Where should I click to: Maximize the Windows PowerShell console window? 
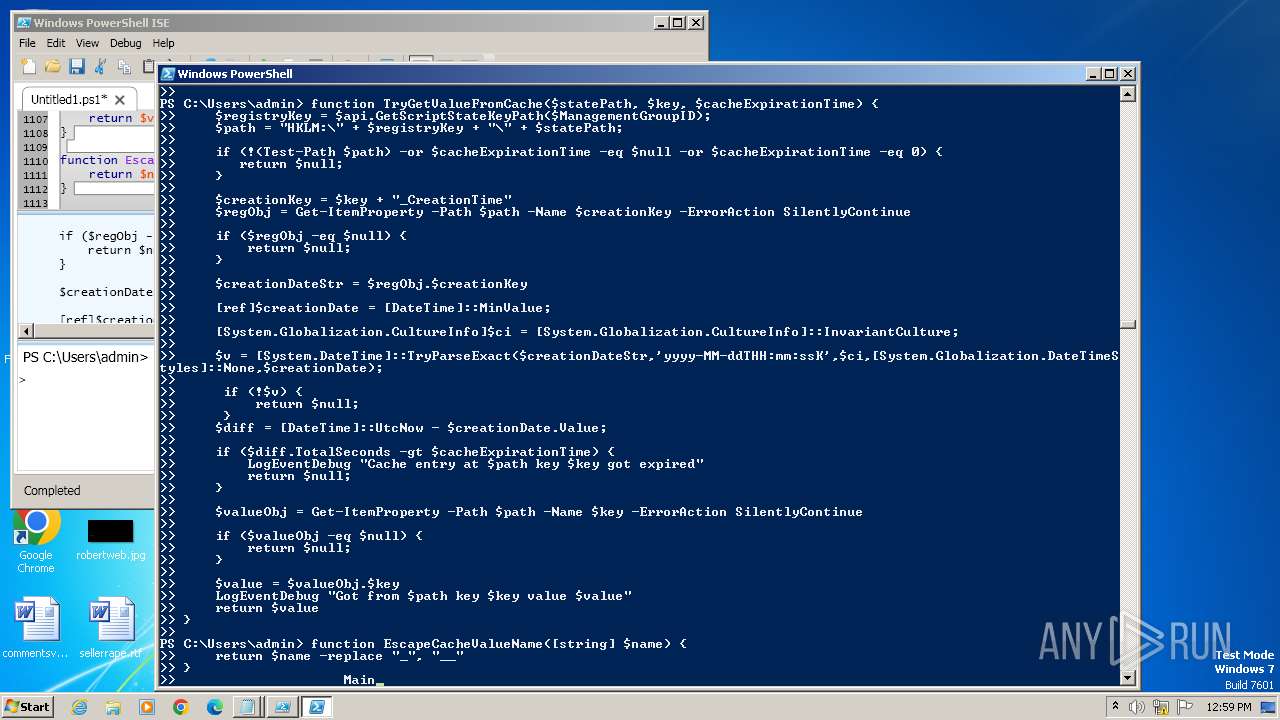pos(1110,74)
